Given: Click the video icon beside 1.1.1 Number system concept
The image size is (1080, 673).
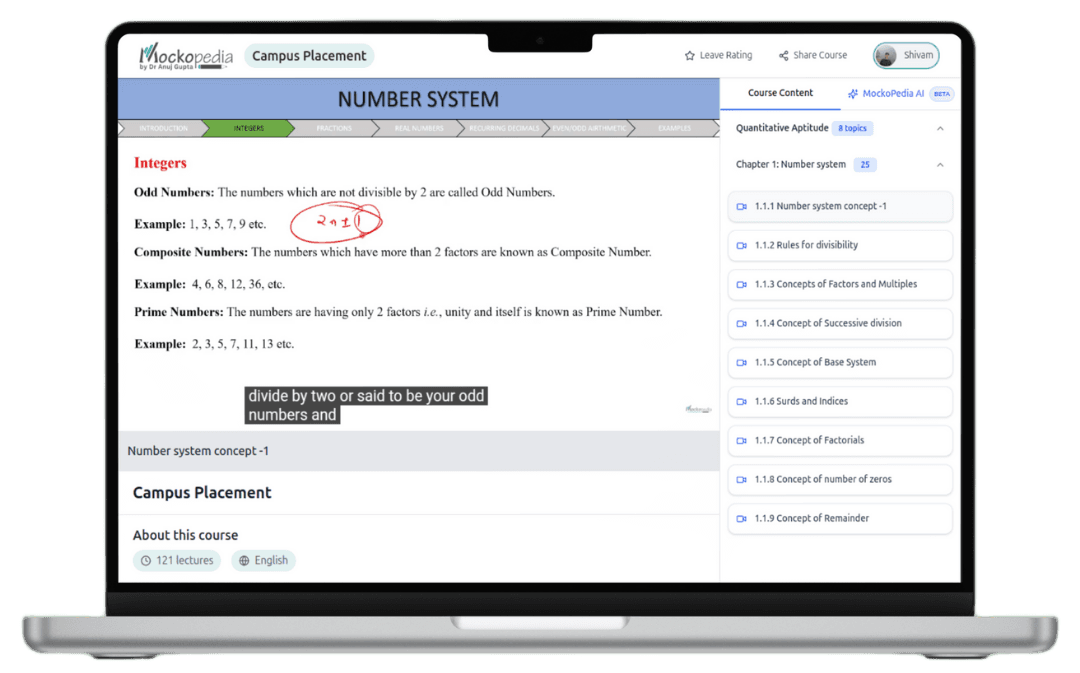Looking at the screenshot, I should click(741, 206).
